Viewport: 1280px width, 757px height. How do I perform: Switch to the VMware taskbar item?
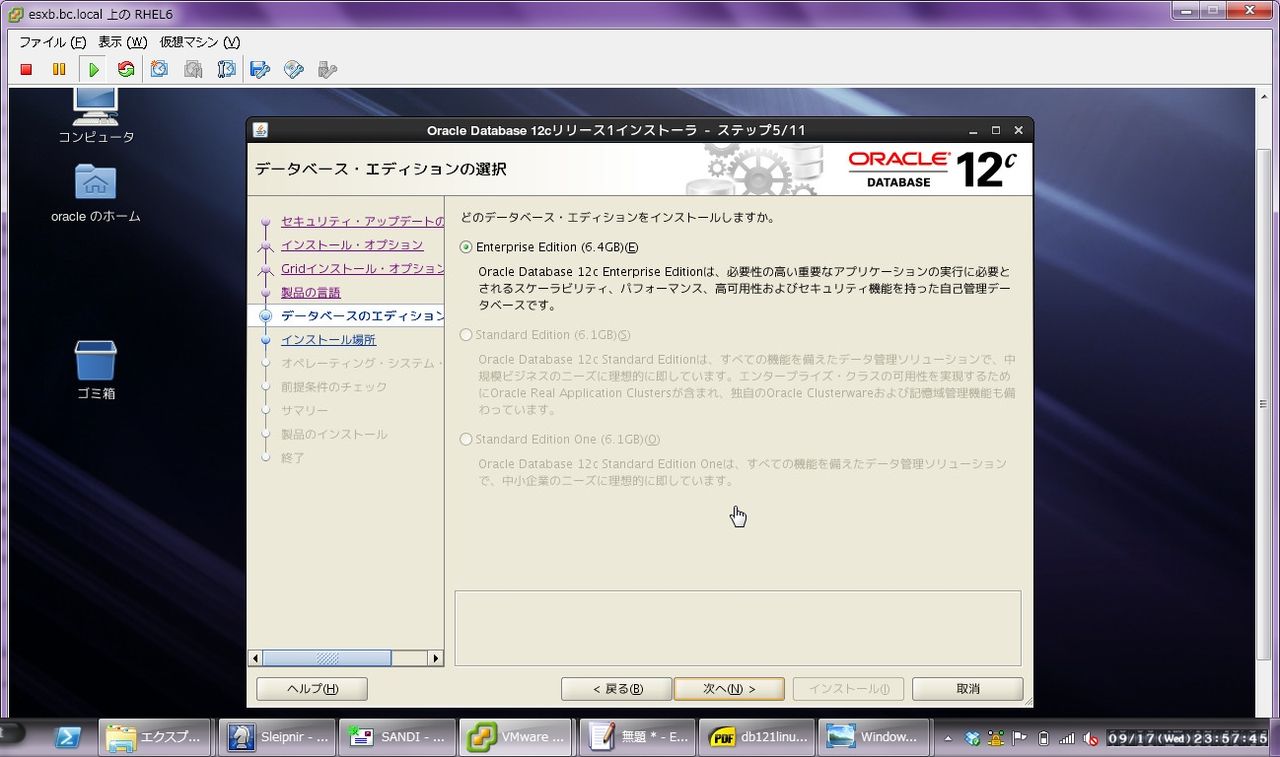pos(516,737)
